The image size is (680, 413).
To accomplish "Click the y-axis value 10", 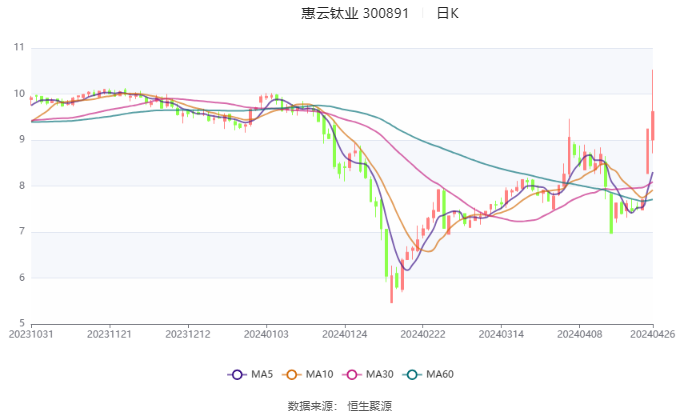I will coord(19,94).
